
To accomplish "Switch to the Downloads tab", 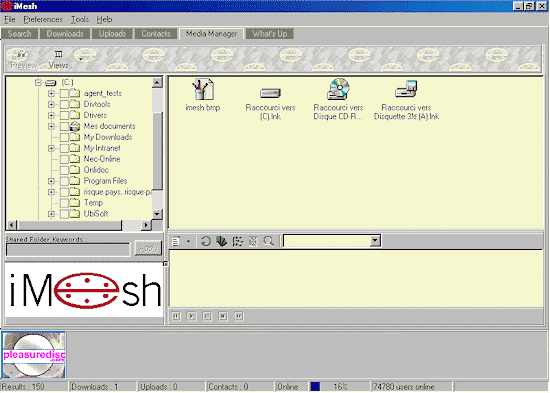I will 65,34.
